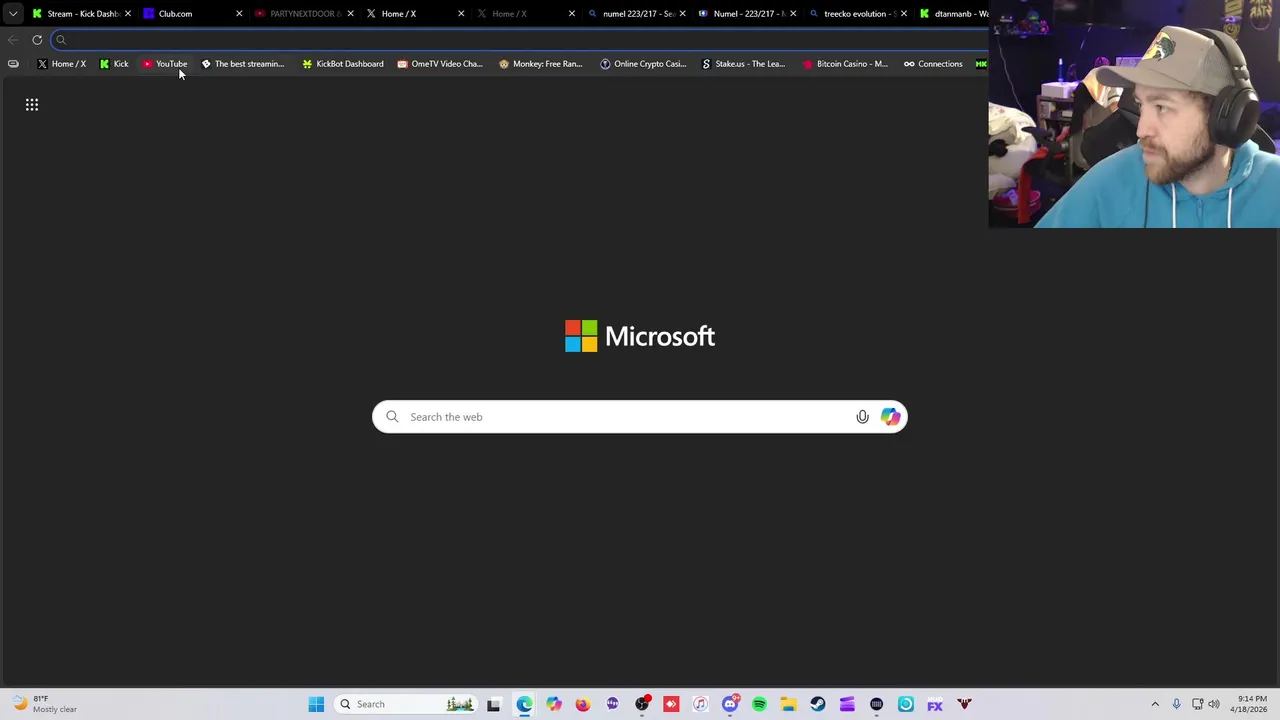1280x720 pixels.
Task: Open Steam from the taskbar
Action: pos(818,704)
